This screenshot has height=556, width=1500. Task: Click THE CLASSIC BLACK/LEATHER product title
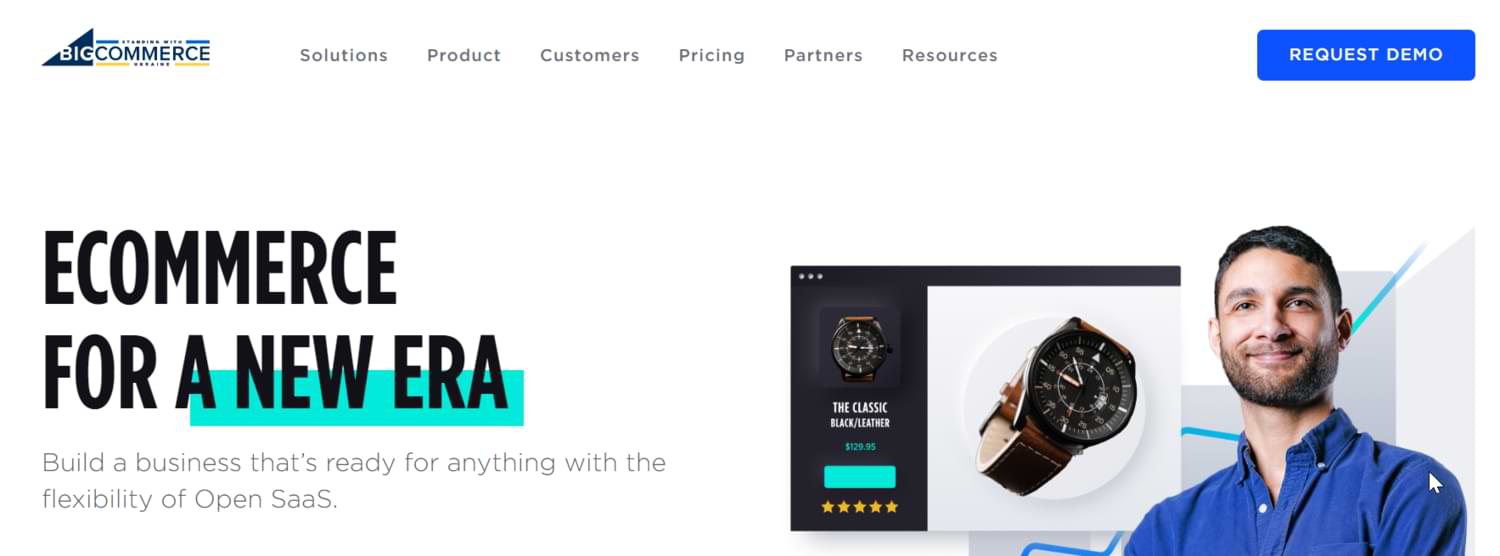click(x=860, y=415)
